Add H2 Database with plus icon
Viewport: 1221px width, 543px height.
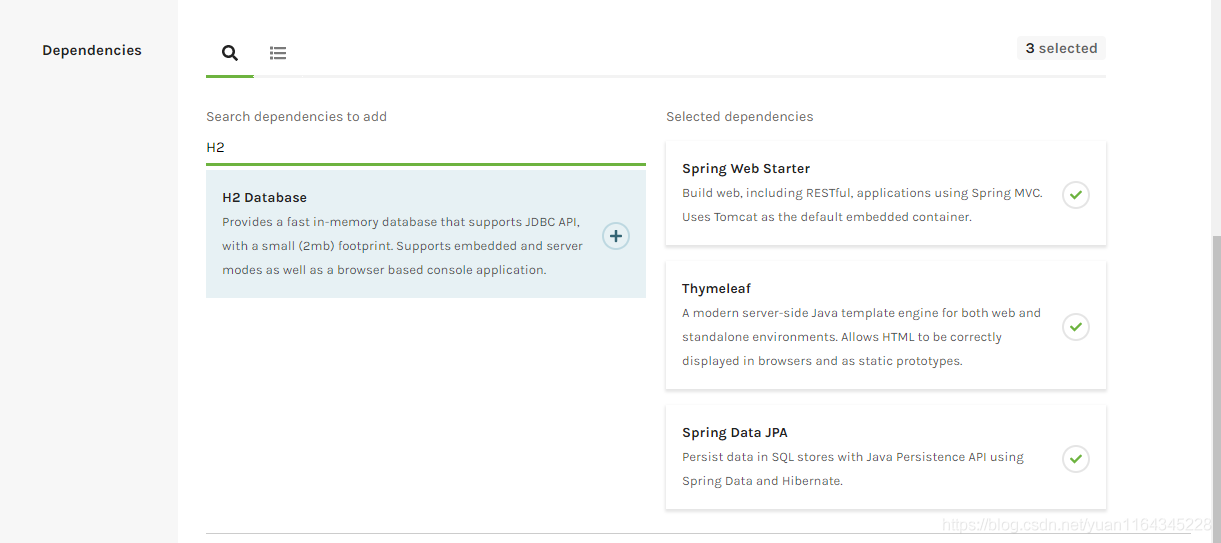[616, 236]
